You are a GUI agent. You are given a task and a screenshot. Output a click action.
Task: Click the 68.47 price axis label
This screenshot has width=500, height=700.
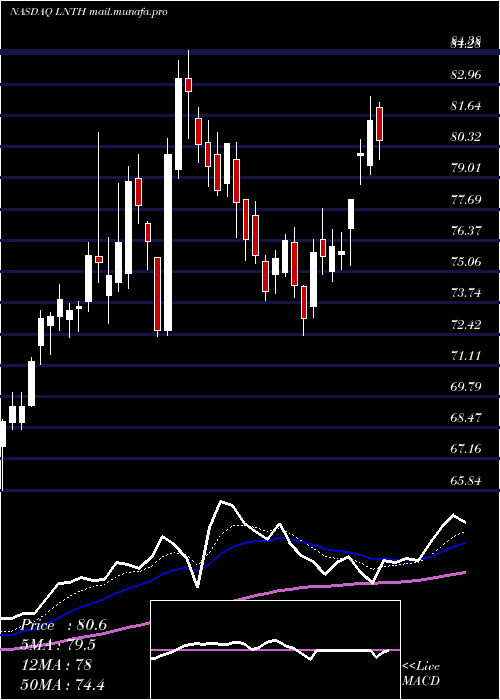point(466,418)
